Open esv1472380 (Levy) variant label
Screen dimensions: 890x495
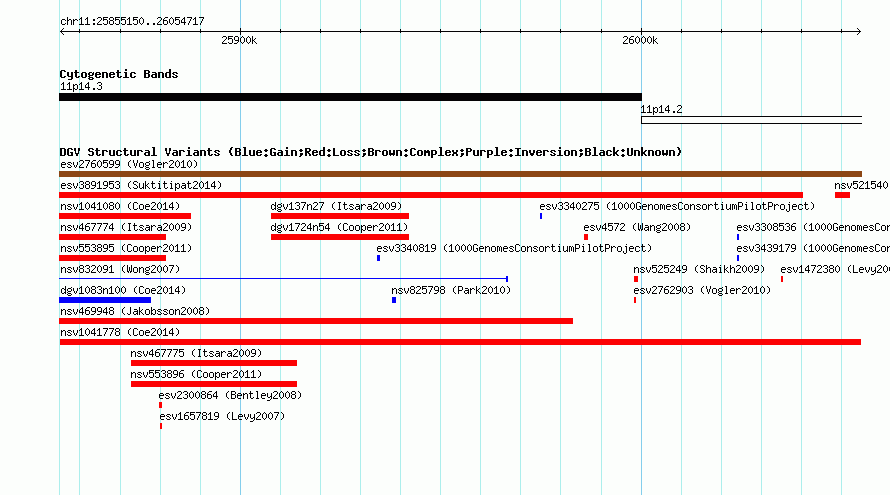tap(835, 270)
